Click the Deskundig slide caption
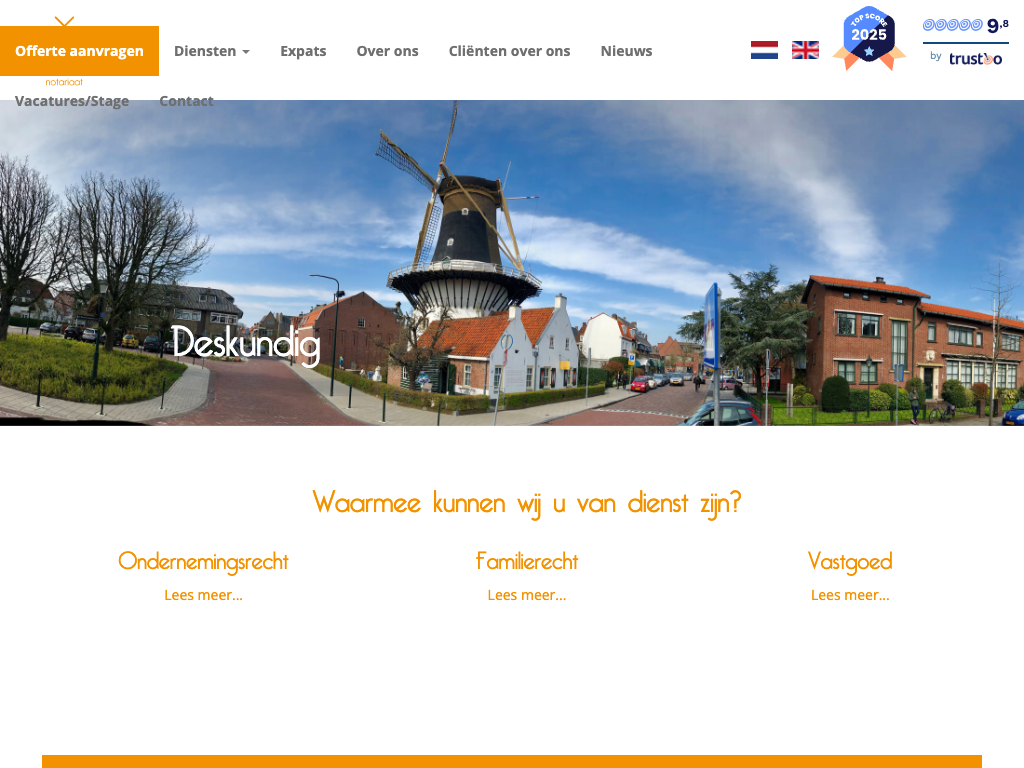 coord(246,344)
